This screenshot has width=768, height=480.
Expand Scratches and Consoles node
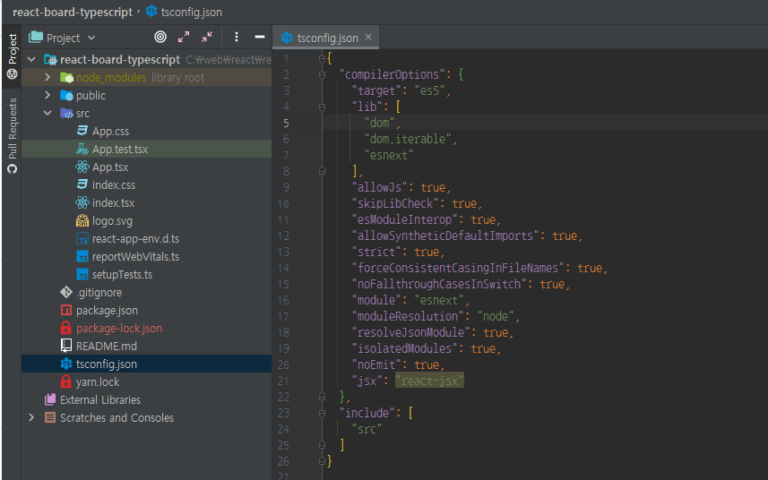tap(31, 418)
